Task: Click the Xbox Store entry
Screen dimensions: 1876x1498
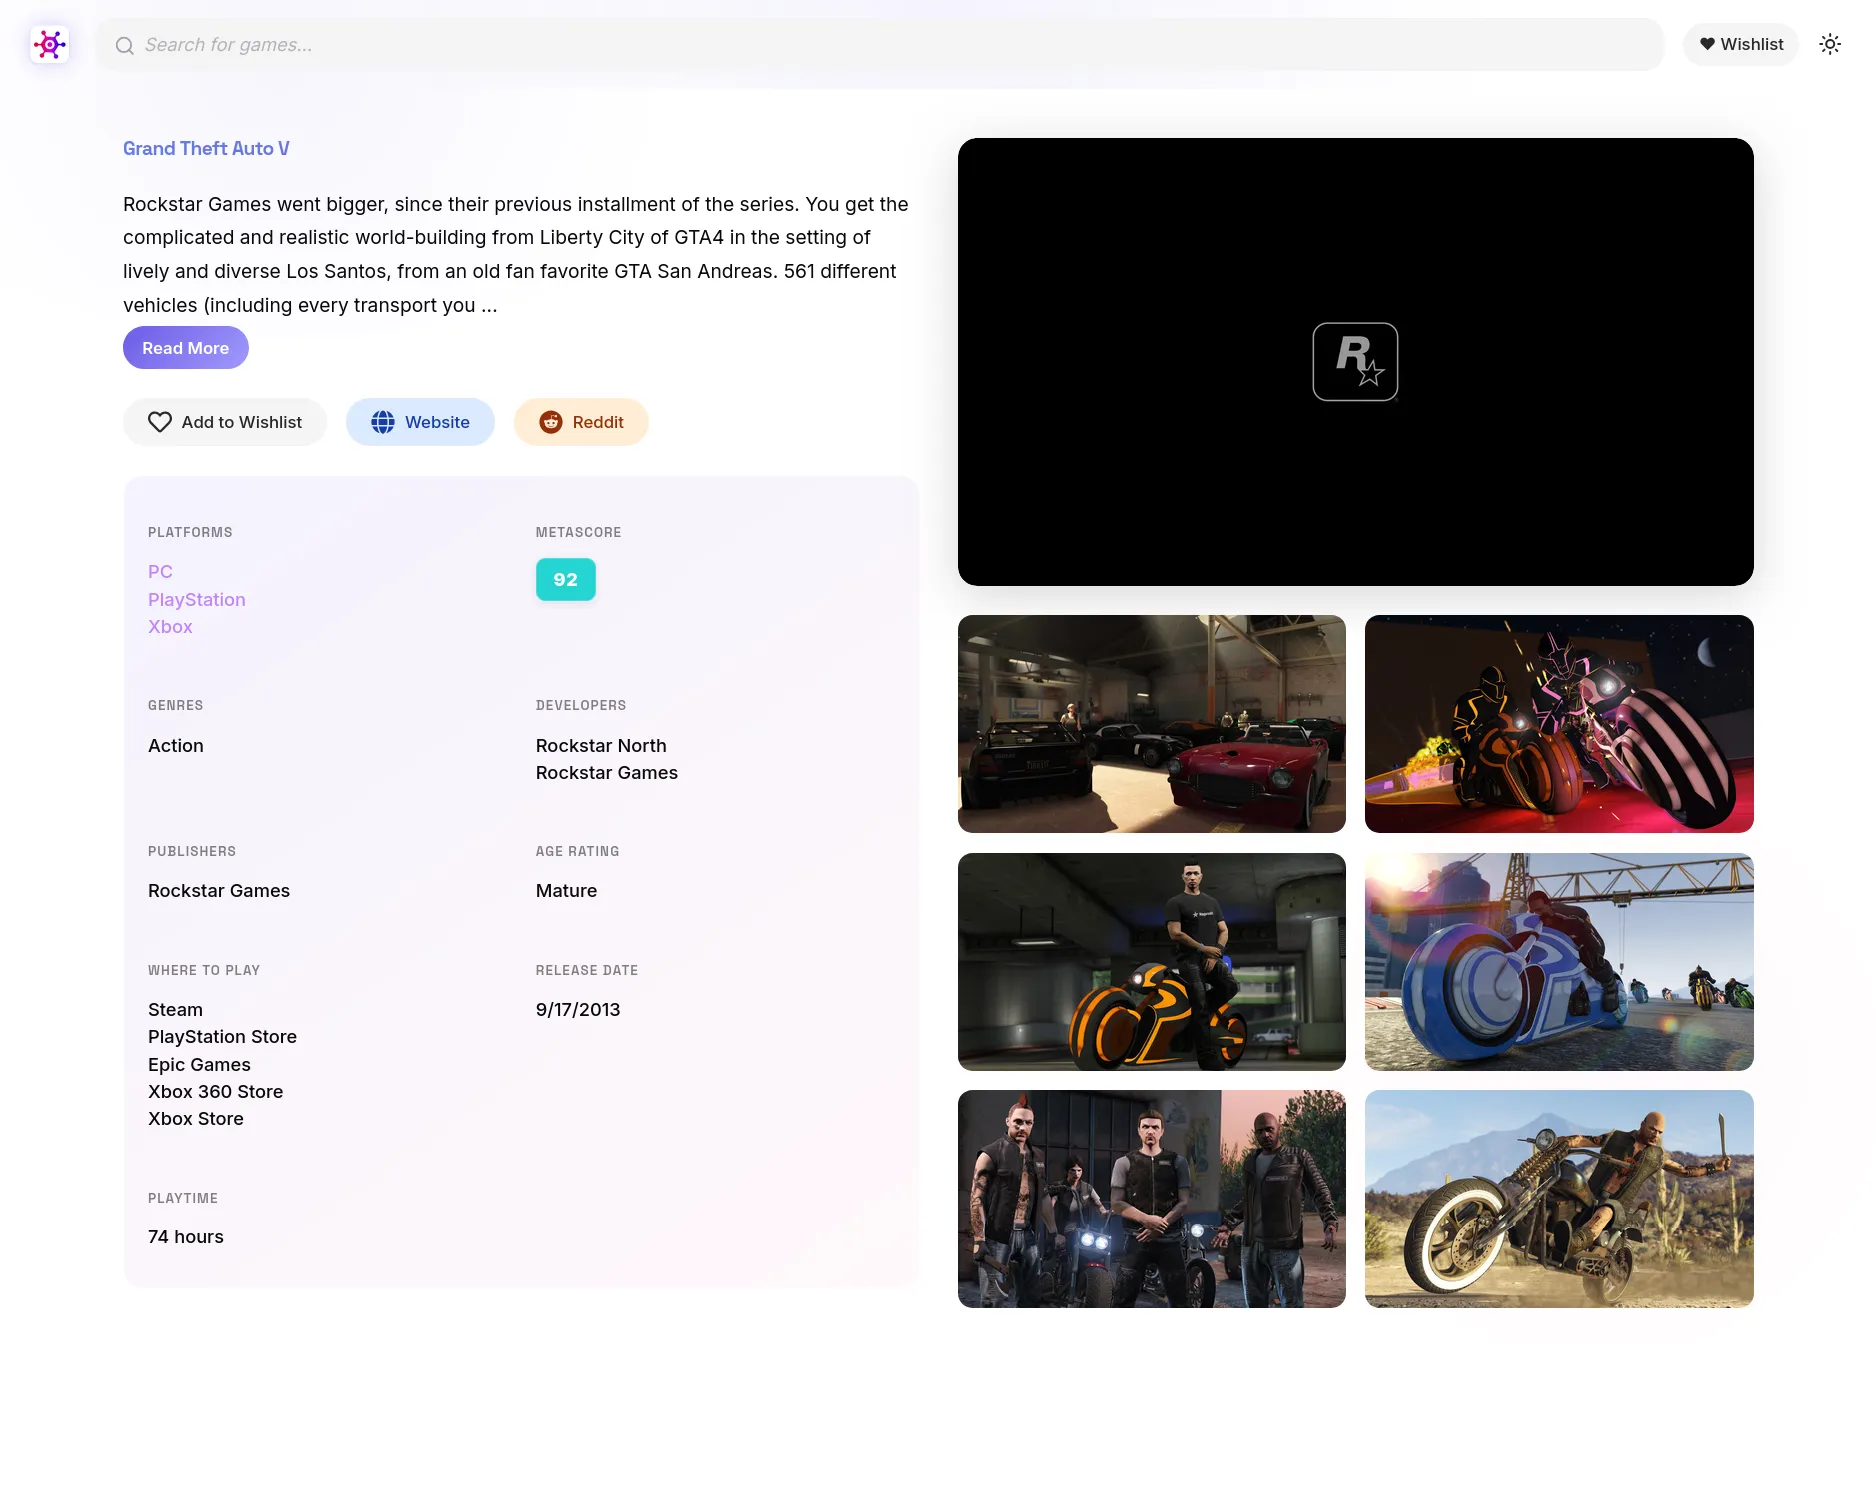Action: [196, 1119]
